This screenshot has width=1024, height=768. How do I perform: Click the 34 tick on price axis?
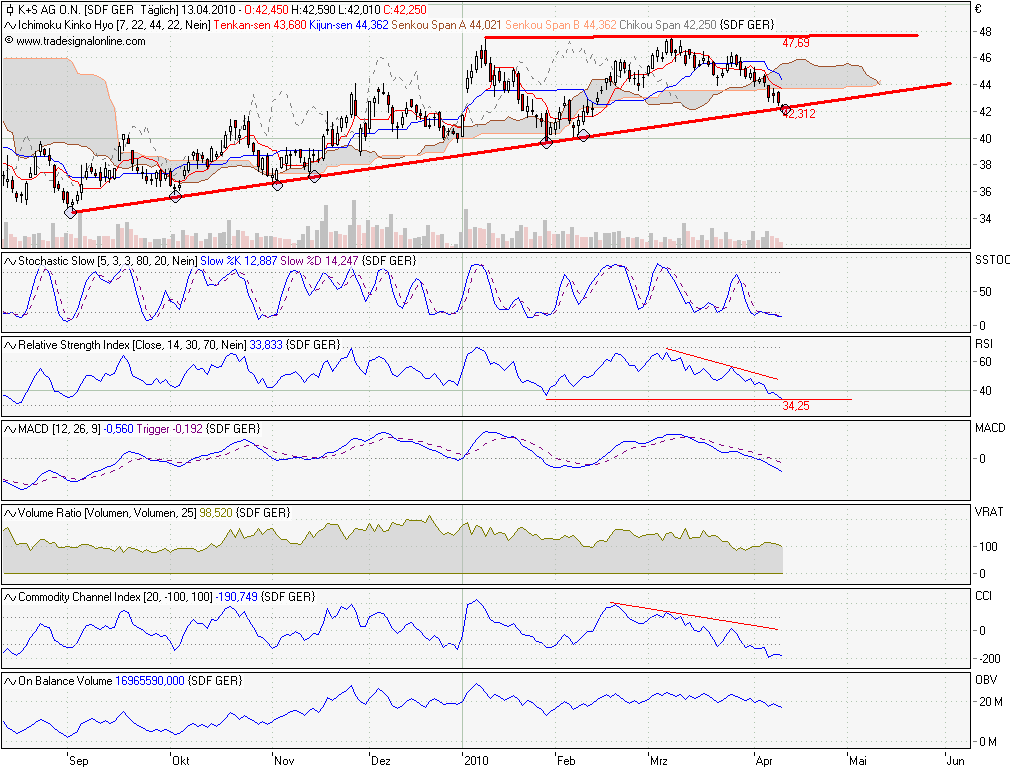click(985, 219)
